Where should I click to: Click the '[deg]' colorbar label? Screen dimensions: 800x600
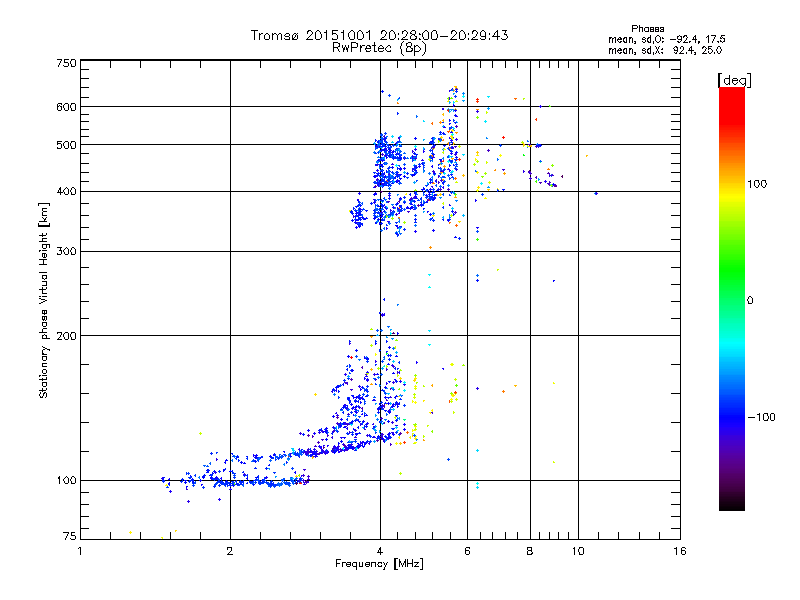(734, 80)
